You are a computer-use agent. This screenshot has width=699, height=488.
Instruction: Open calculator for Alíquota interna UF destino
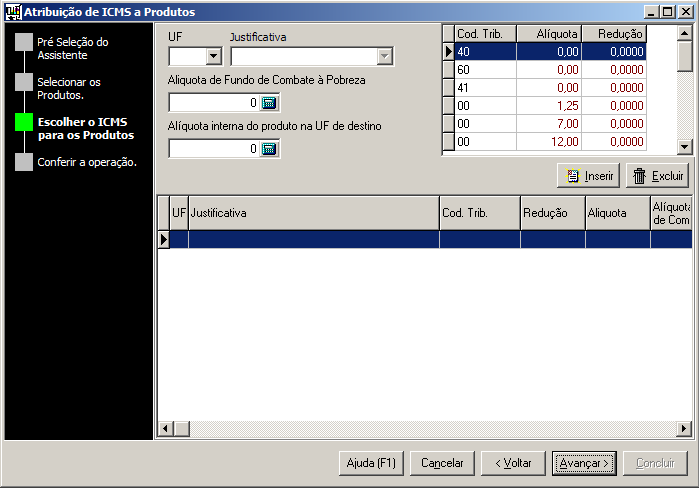pyautogui.click(x=269, y=149)
